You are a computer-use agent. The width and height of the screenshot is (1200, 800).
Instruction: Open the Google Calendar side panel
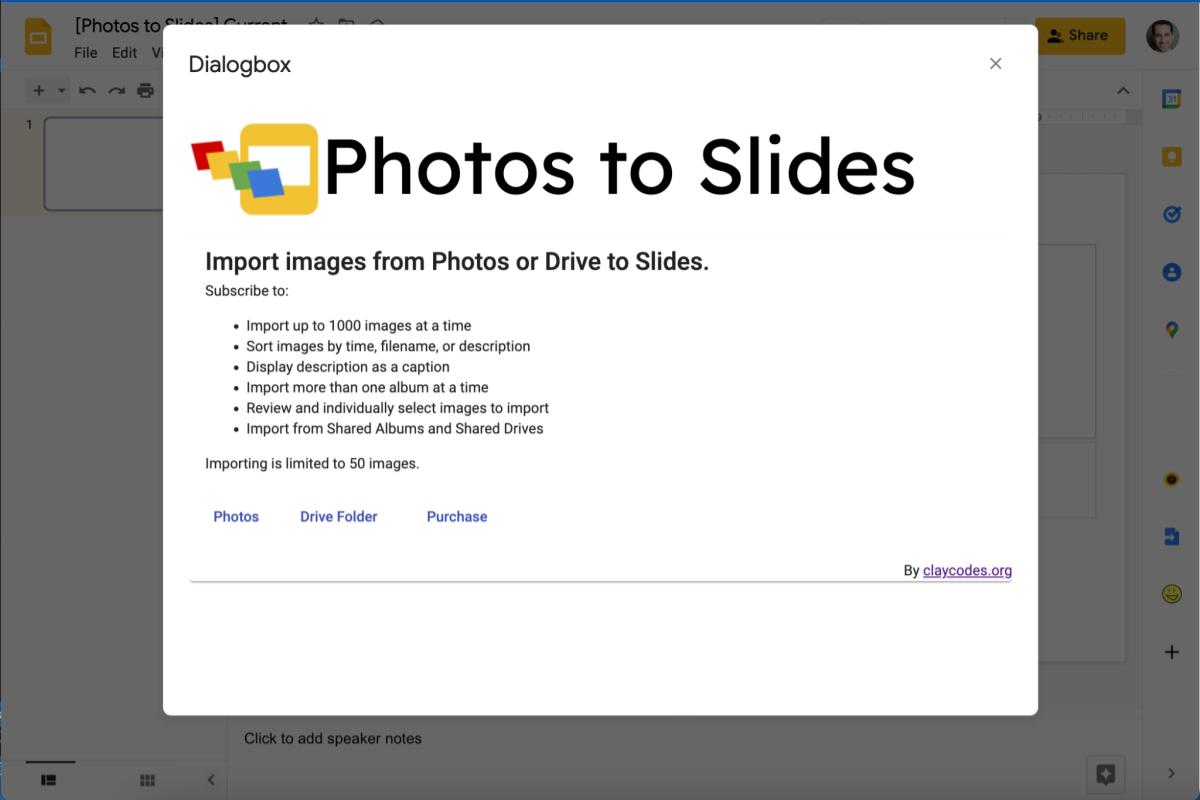[x=1171, y=99]
